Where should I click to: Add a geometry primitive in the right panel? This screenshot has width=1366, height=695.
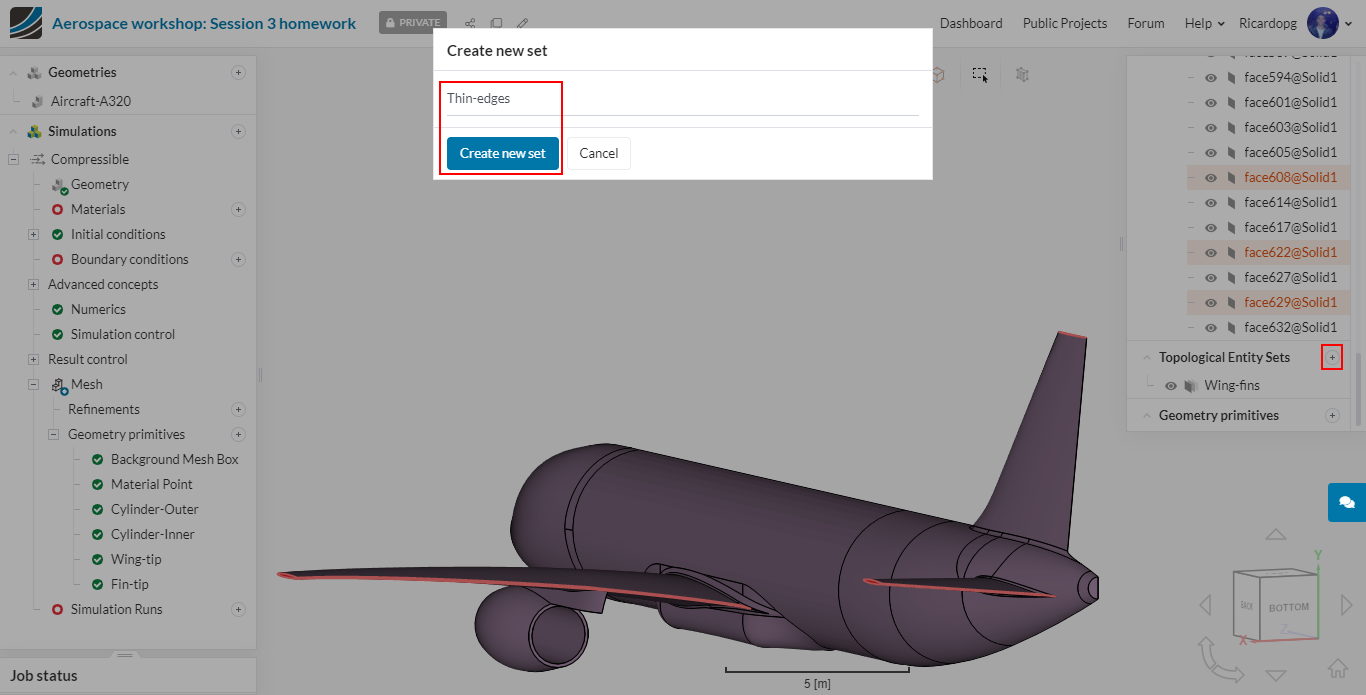(1332, 415)
